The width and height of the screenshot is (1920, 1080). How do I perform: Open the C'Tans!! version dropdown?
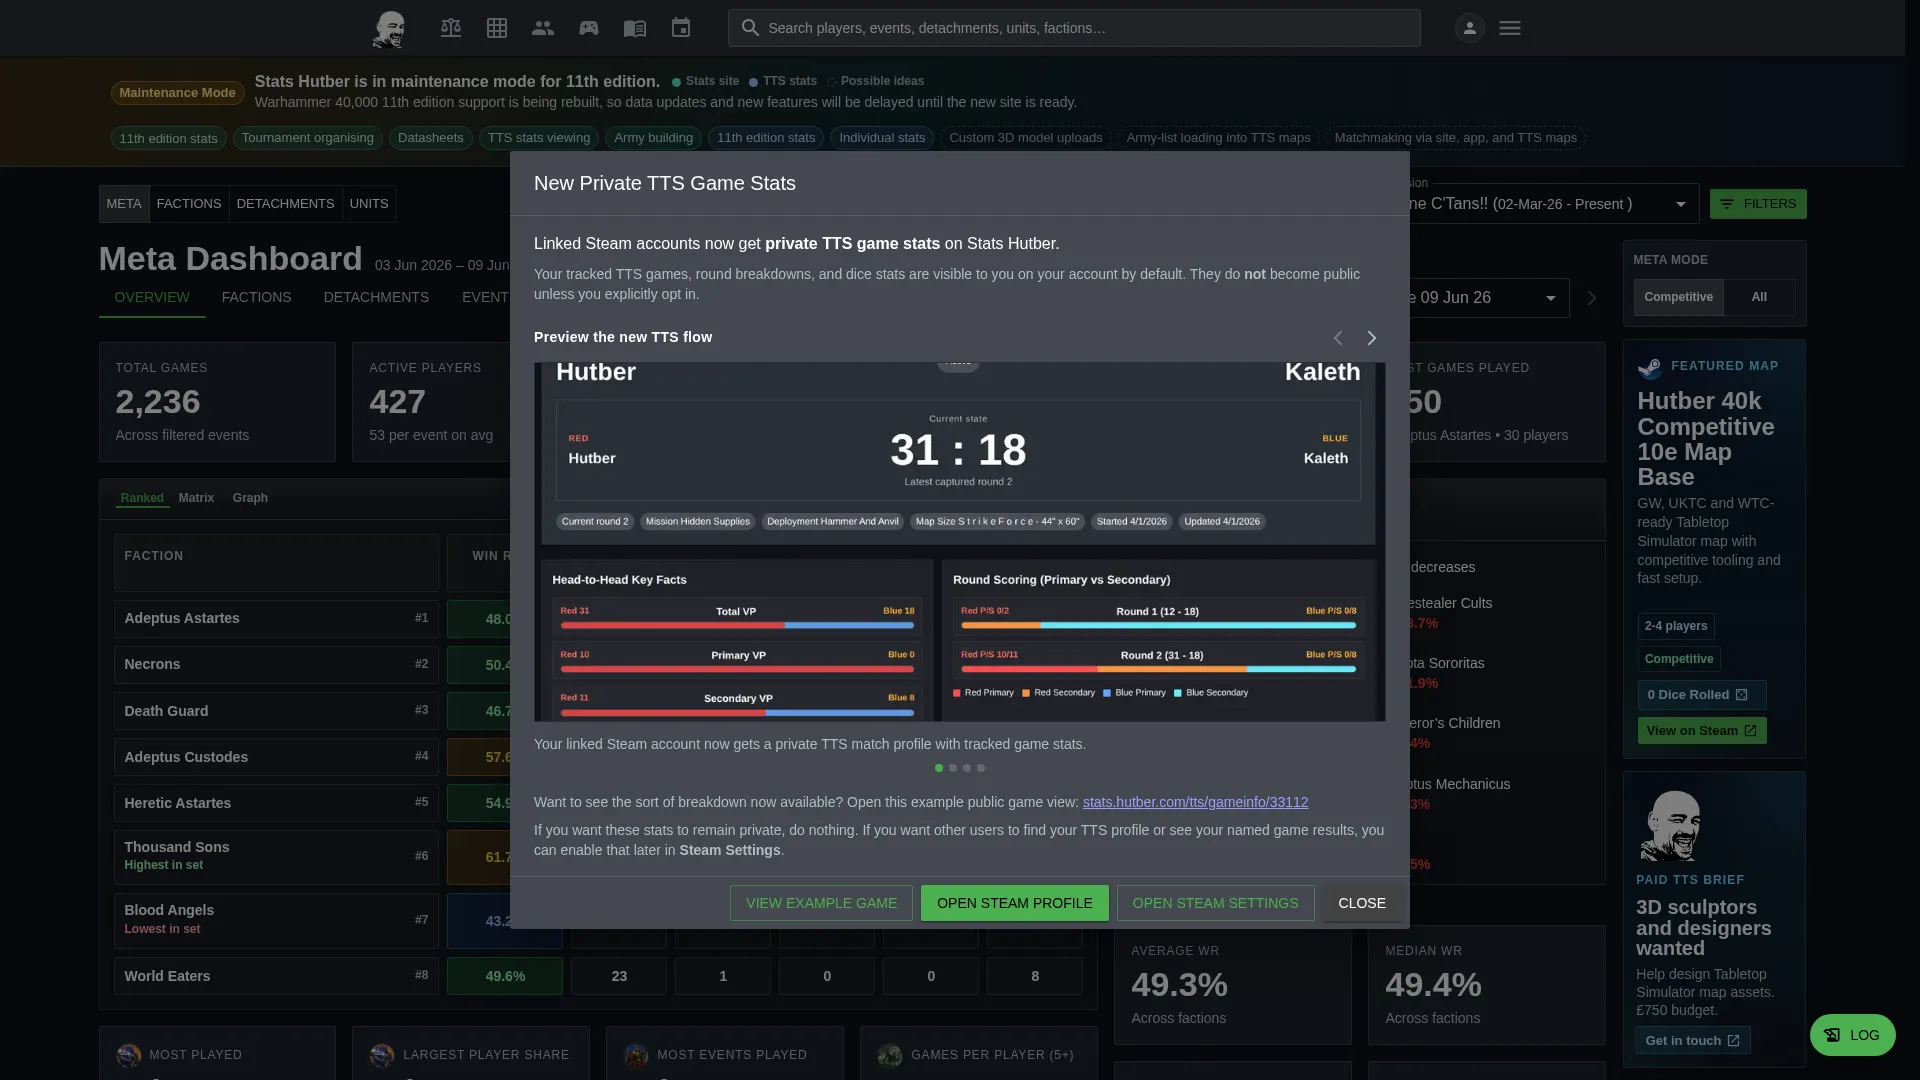(1552, 204)
